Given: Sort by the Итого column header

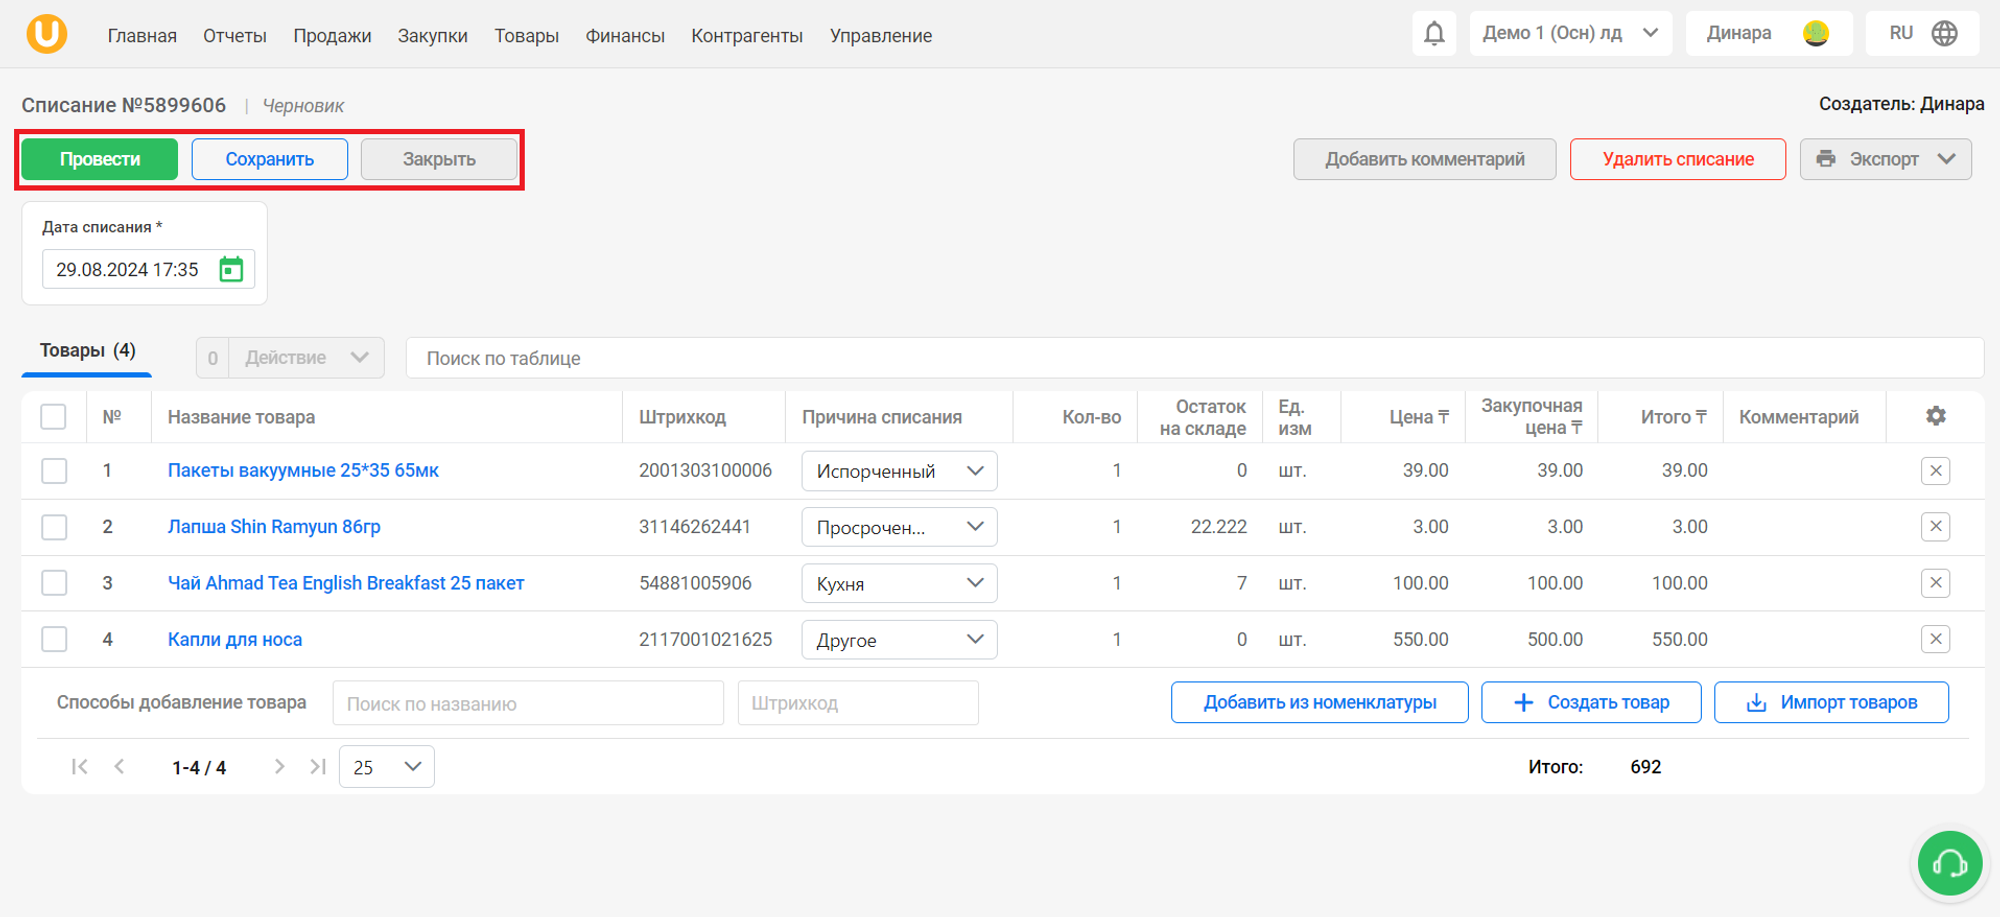Looking at the screenshot, I should coord(1673,417).
